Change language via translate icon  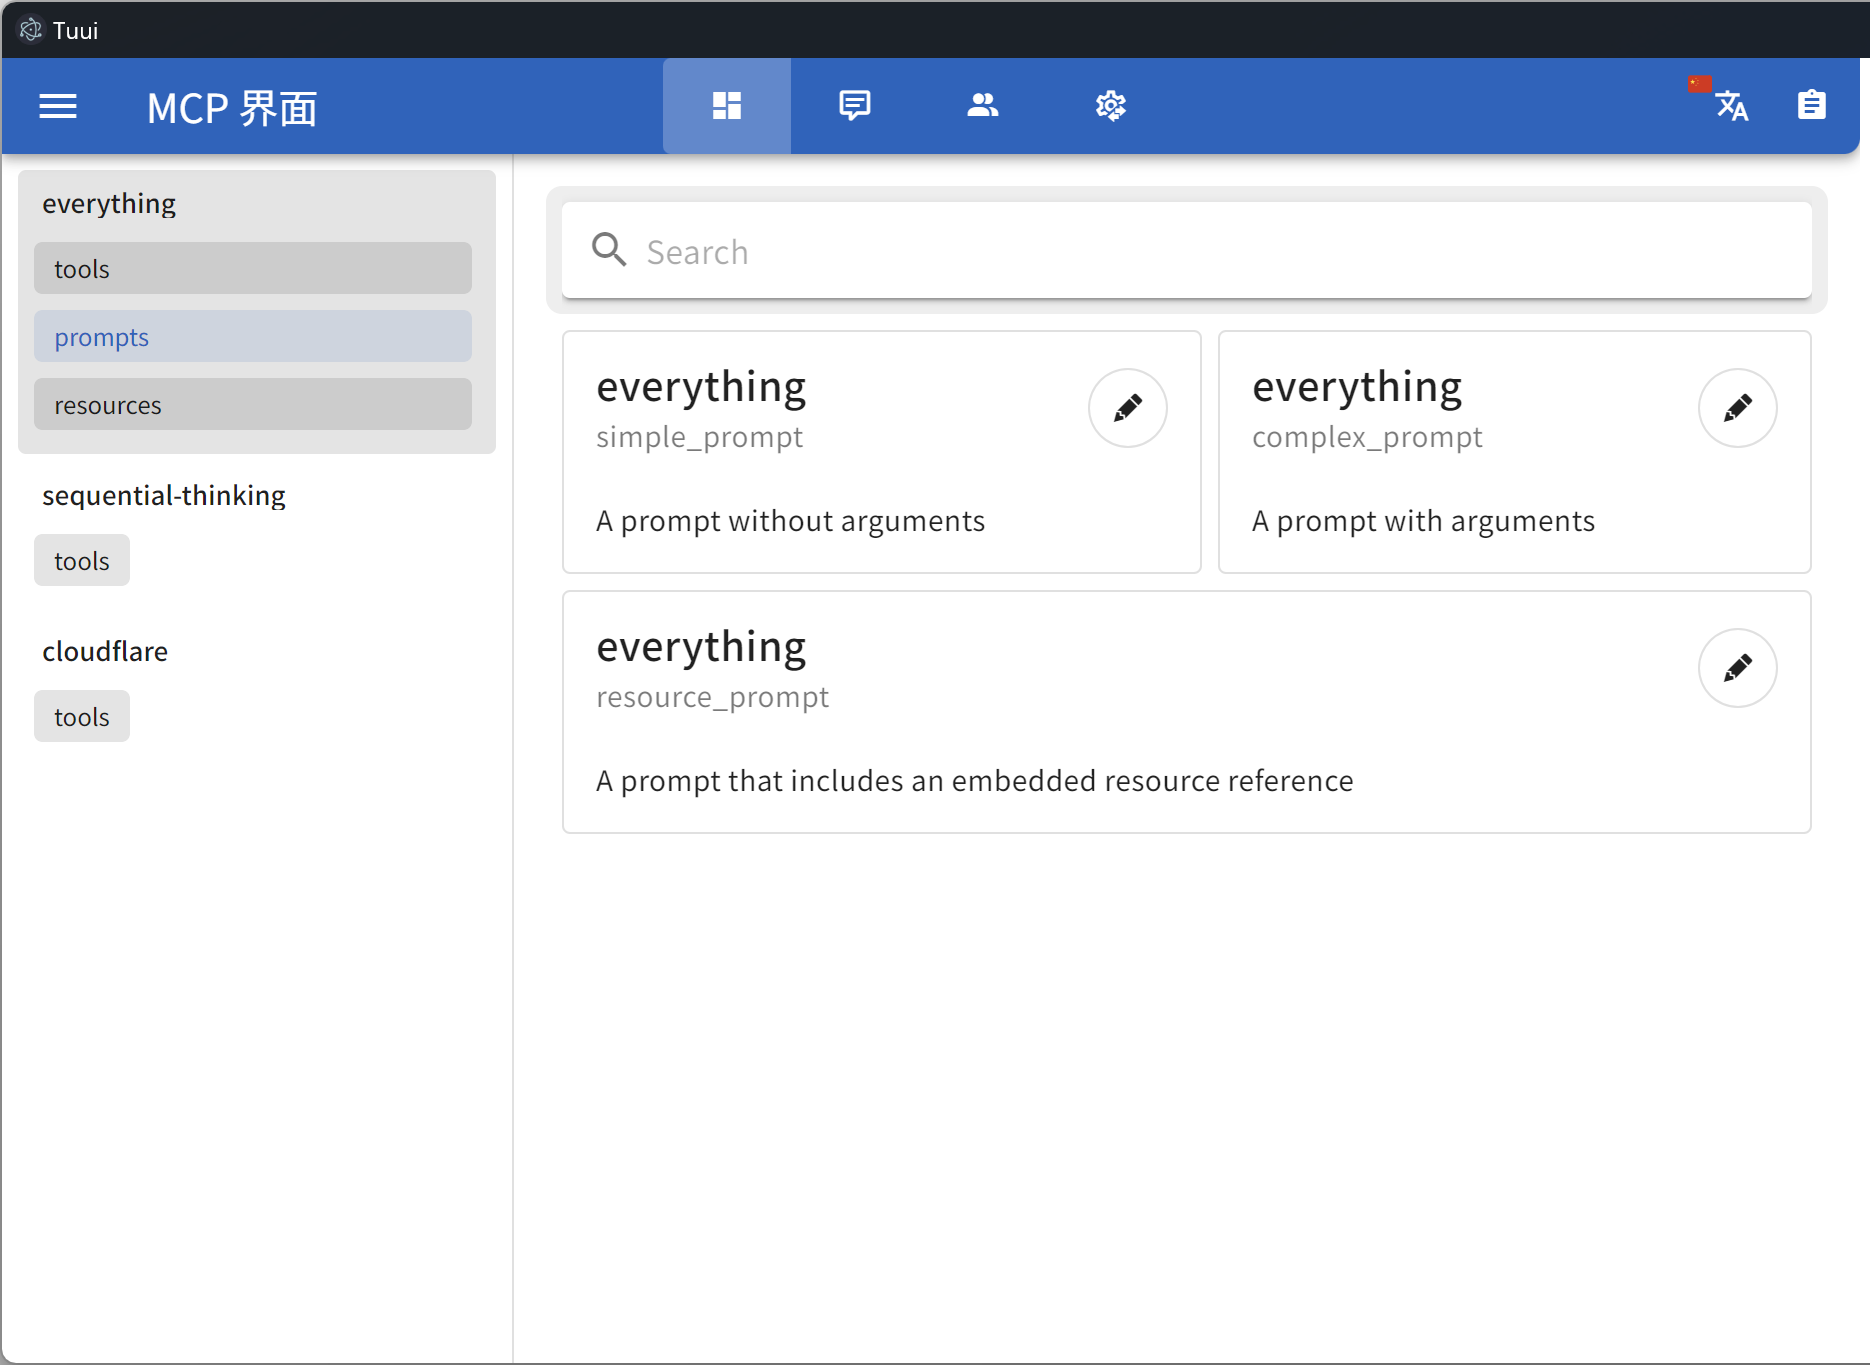pos(1731,106)
